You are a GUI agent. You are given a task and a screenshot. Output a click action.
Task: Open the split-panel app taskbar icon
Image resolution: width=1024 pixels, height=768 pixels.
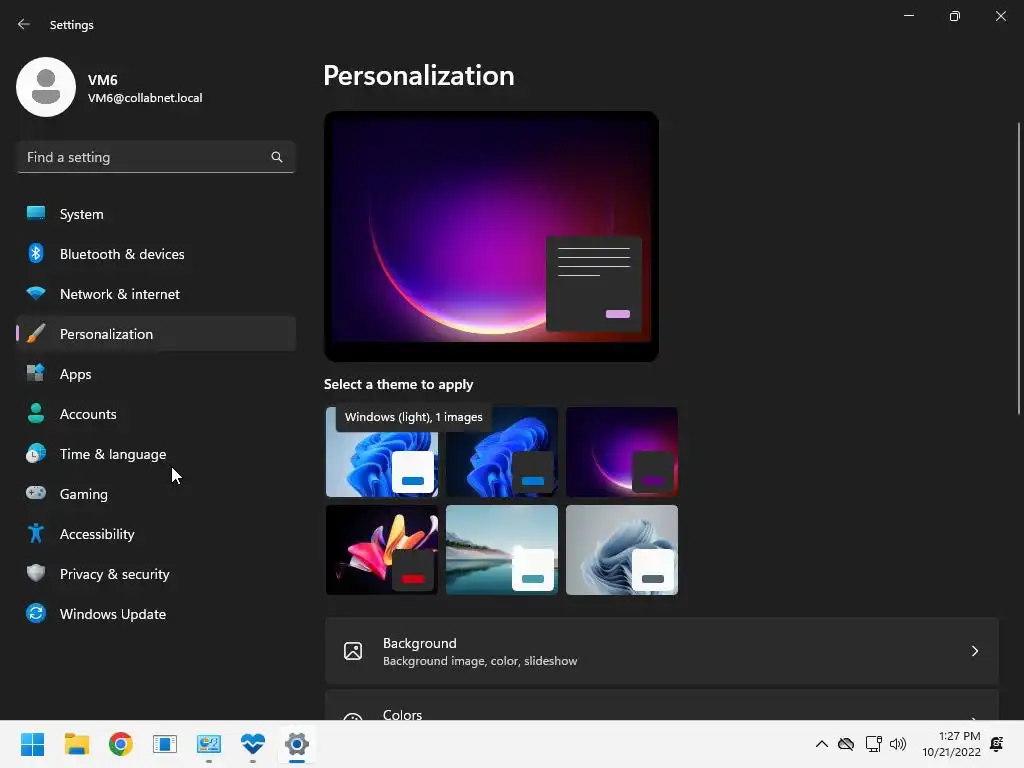pos(165,744)
